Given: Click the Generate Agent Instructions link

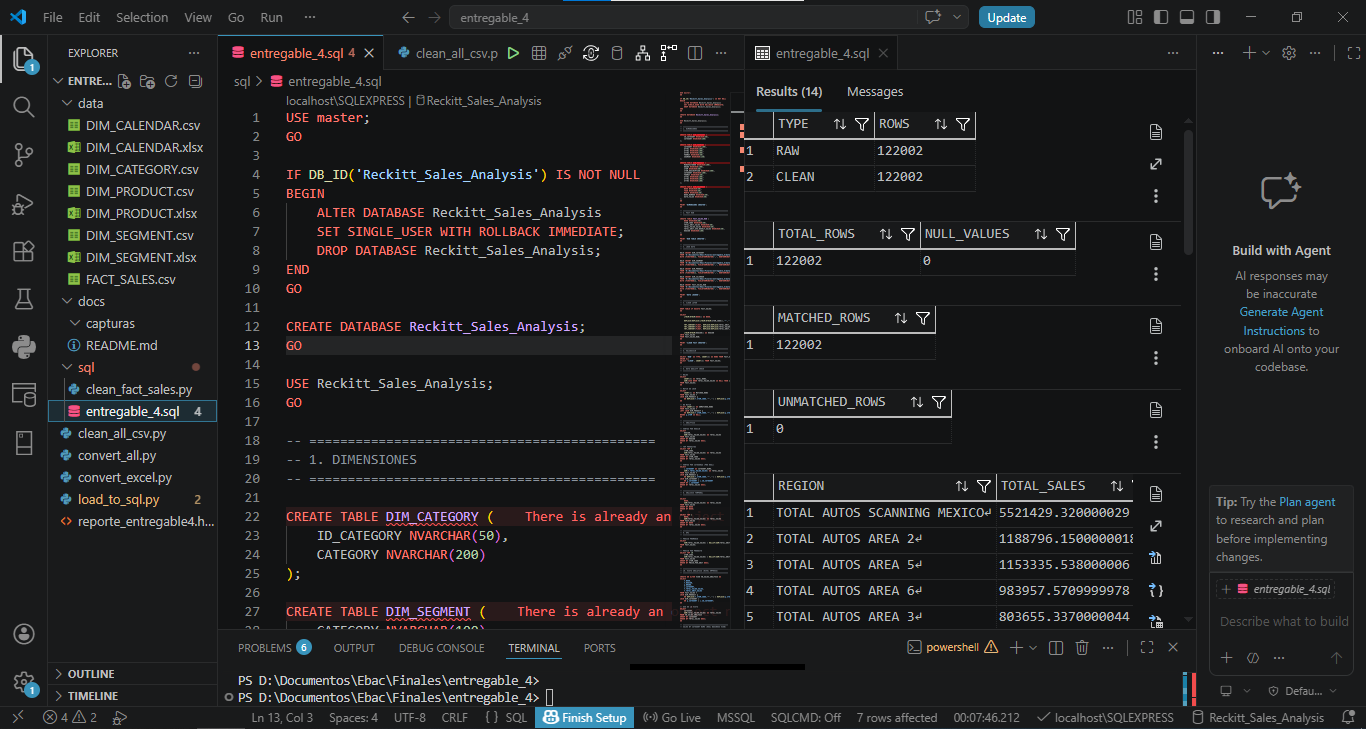Looking at the screenshot, I should (1281, 321).
